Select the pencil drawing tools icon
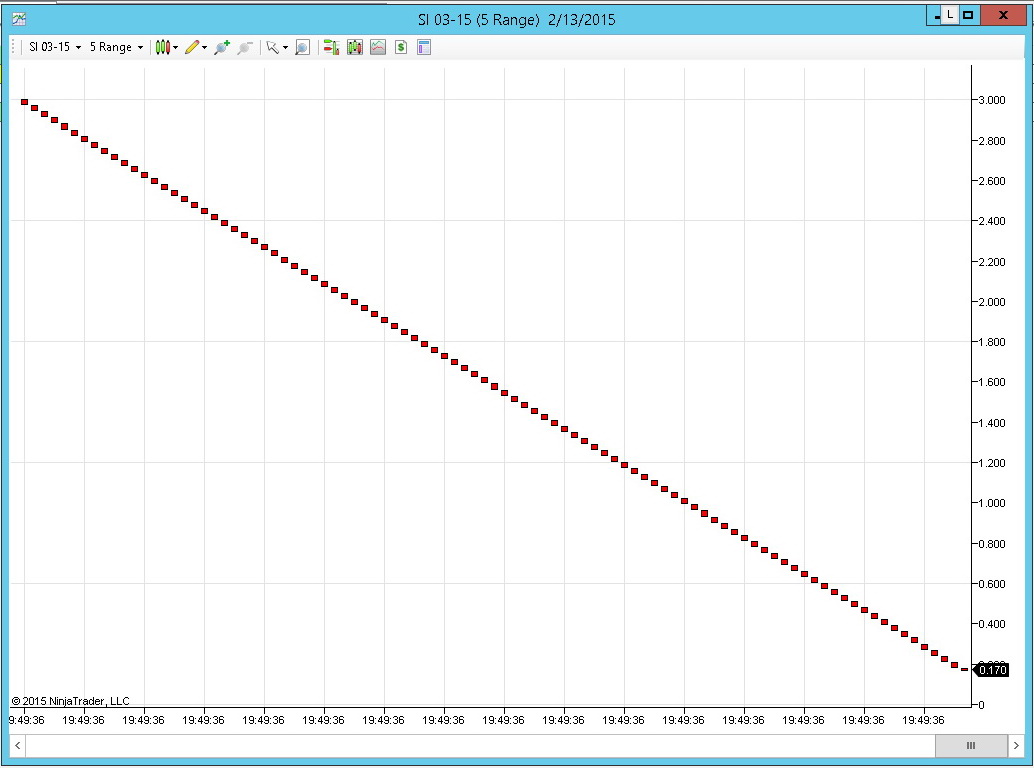Screen dimensions: 1034x768 192,47
